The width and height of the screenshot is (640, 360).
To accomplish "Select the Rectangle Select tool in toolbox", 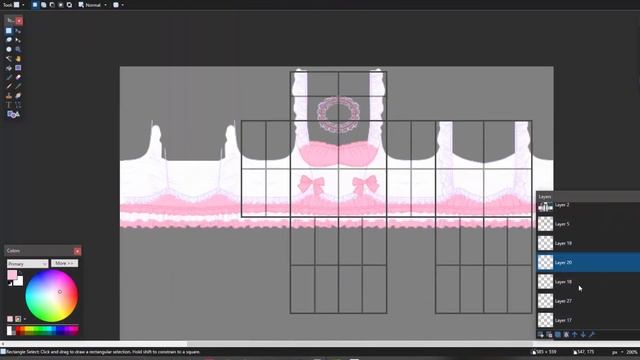I will point(9,31).
